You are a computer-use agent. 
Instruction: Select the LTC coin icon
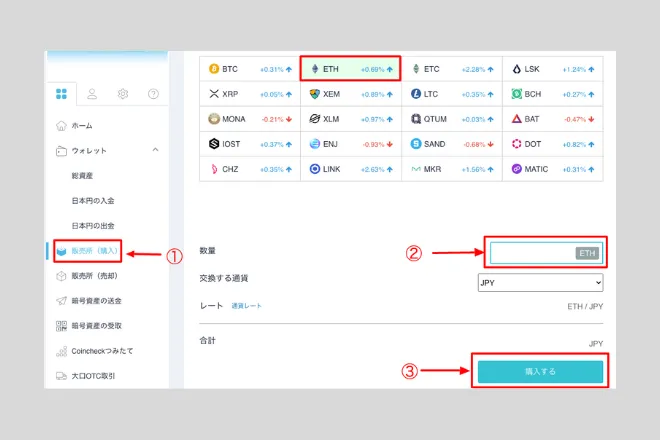point(416,93)
